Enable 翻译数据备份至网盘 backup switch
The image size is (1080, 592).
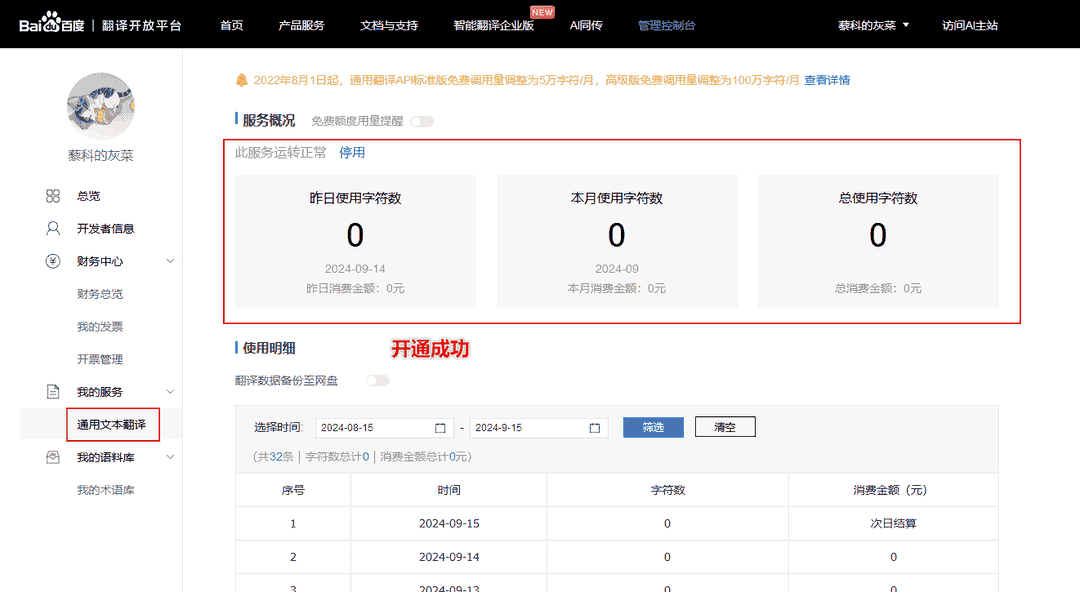[378, 380]
